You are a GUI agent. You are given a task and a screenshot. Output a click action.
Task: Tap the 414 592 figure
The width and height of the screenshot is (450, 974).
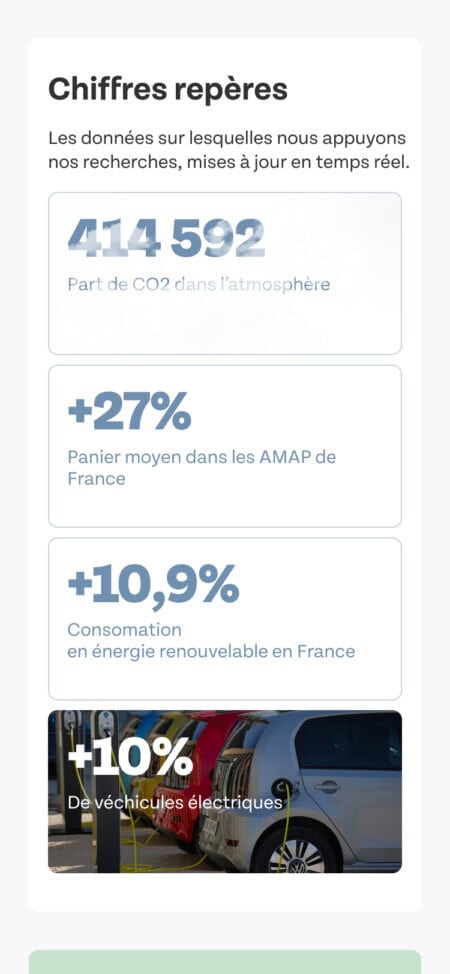point(166,239)
